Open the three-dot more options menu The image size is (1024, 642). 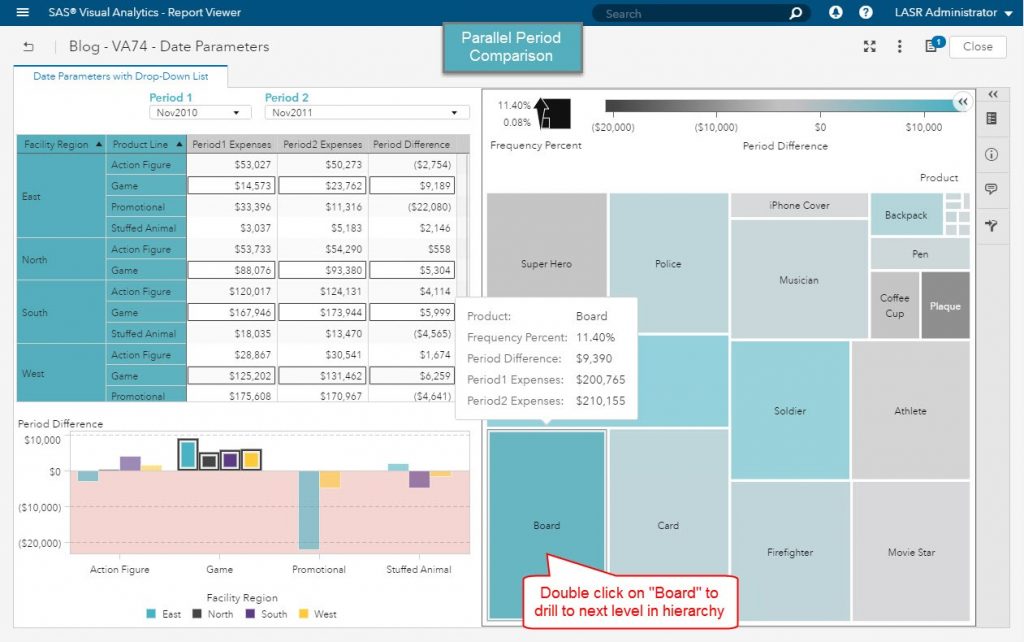900,47
